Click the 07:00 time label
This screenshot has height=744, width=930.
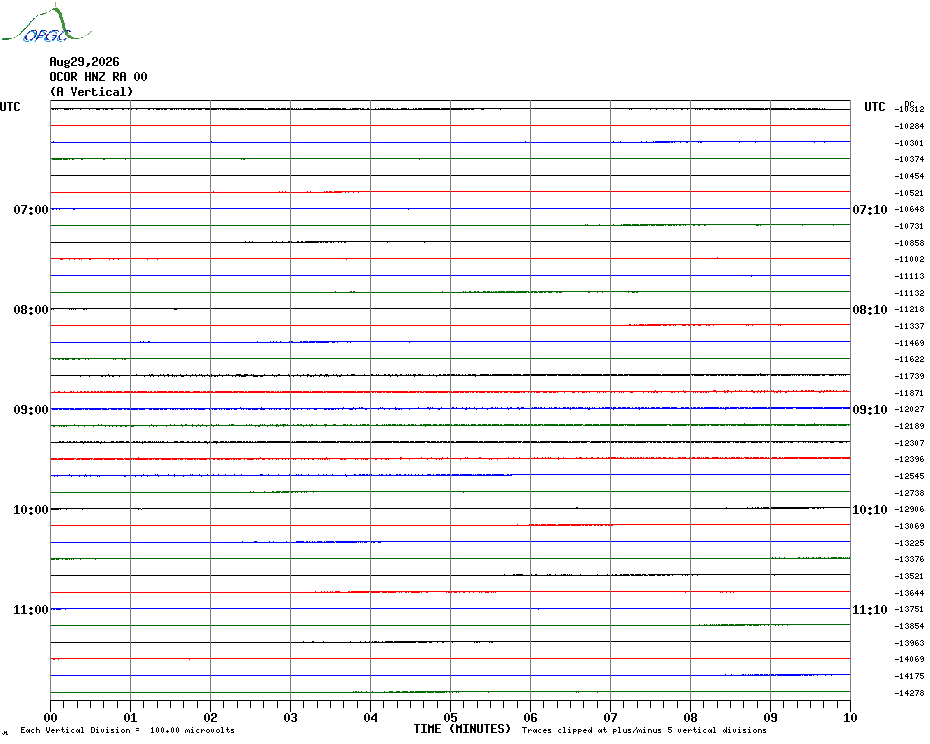click(x=31, y=209)
